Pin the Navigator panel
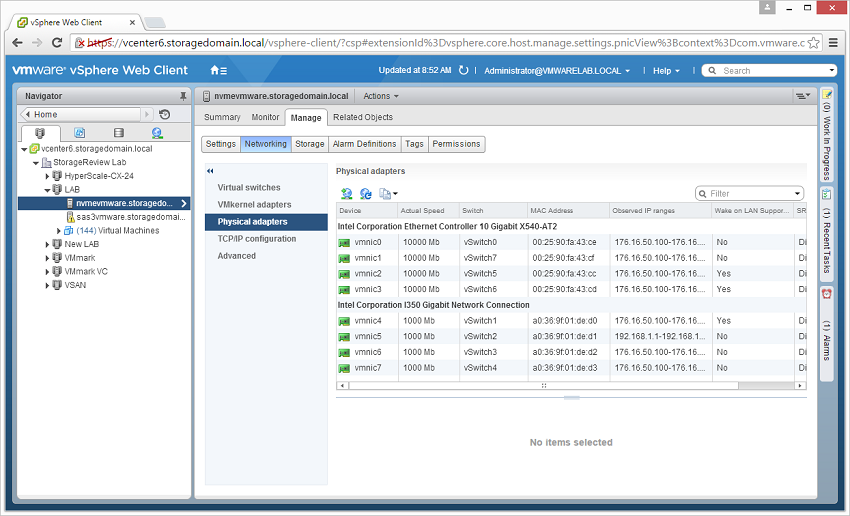 point(183,96)
